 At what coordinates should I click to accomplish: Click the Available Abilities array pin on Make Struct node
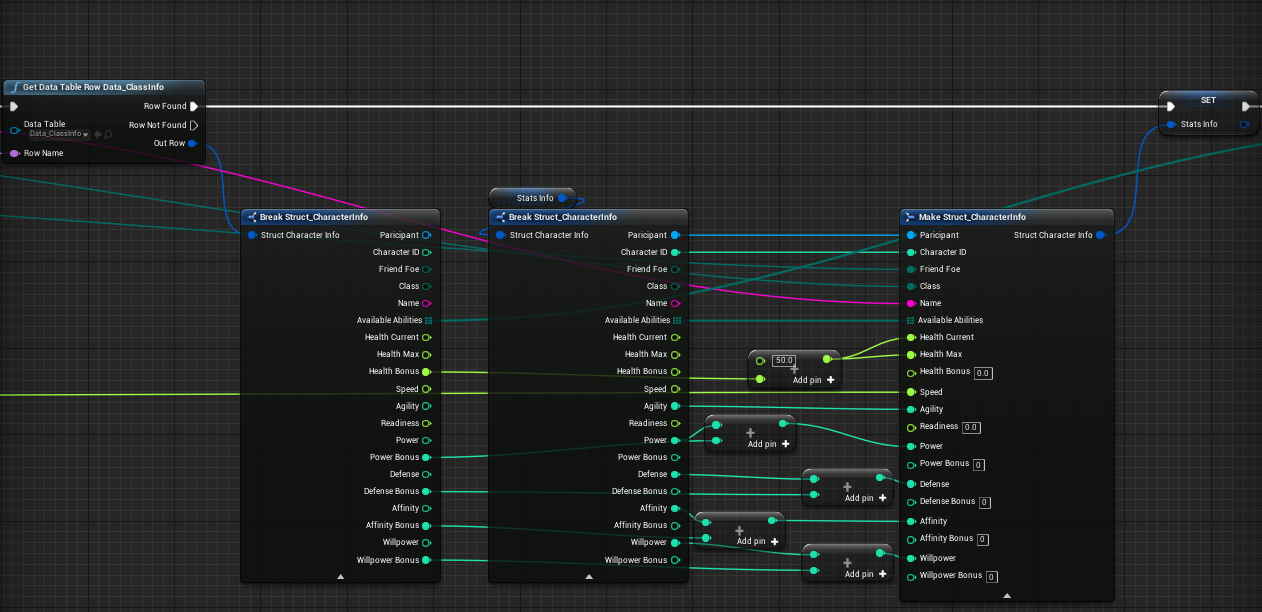912,320
